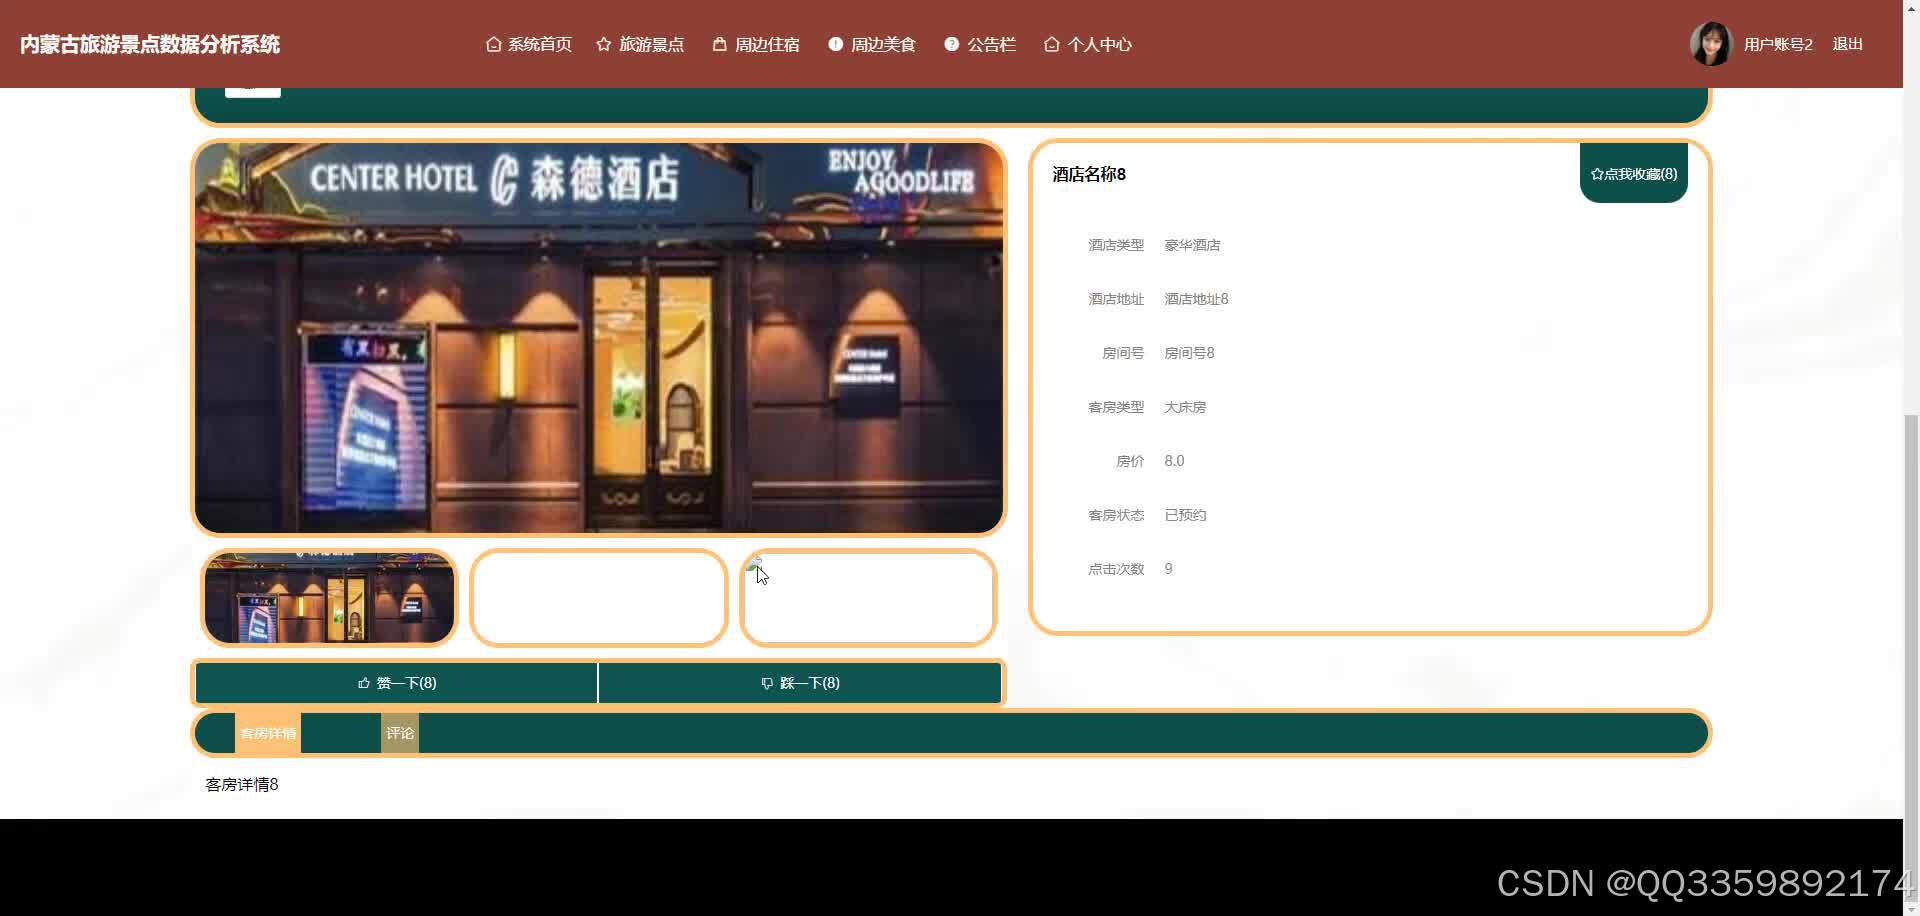Click the site title 内蒙古旅游景点数据分析系统
The height and width of the screenshot is (916, 1920).
pos(150,44)
